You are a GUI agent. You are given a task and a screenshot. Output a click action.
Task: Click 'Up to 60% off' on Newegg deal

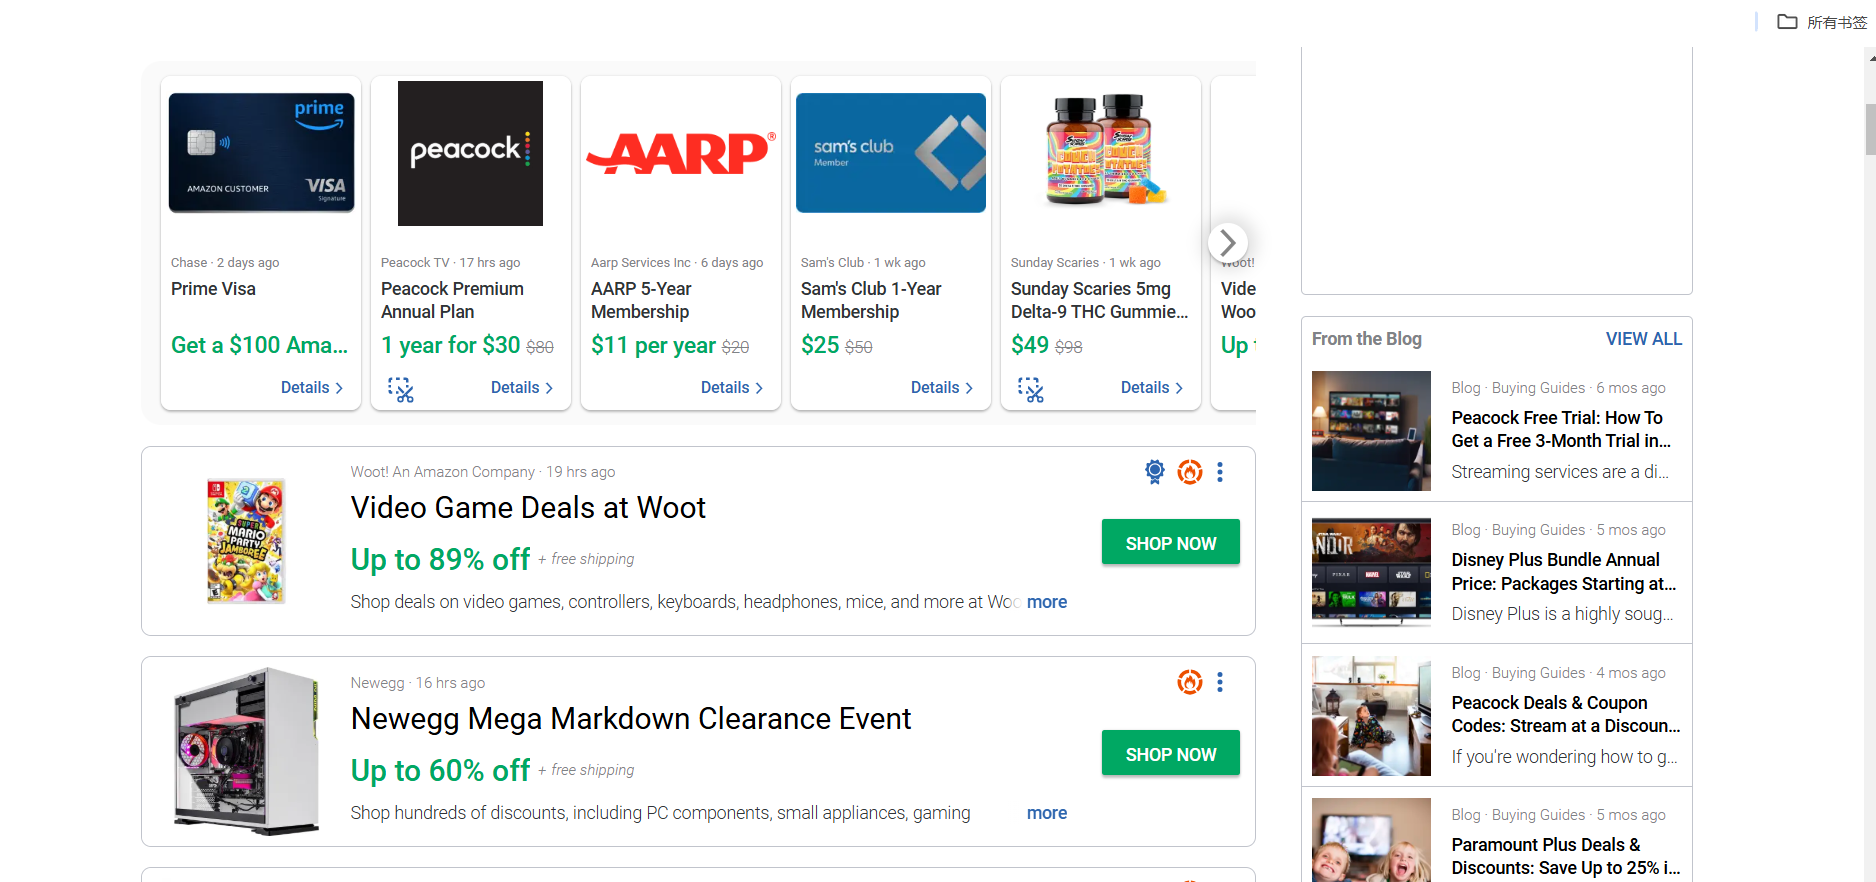(x=440, y=770)
